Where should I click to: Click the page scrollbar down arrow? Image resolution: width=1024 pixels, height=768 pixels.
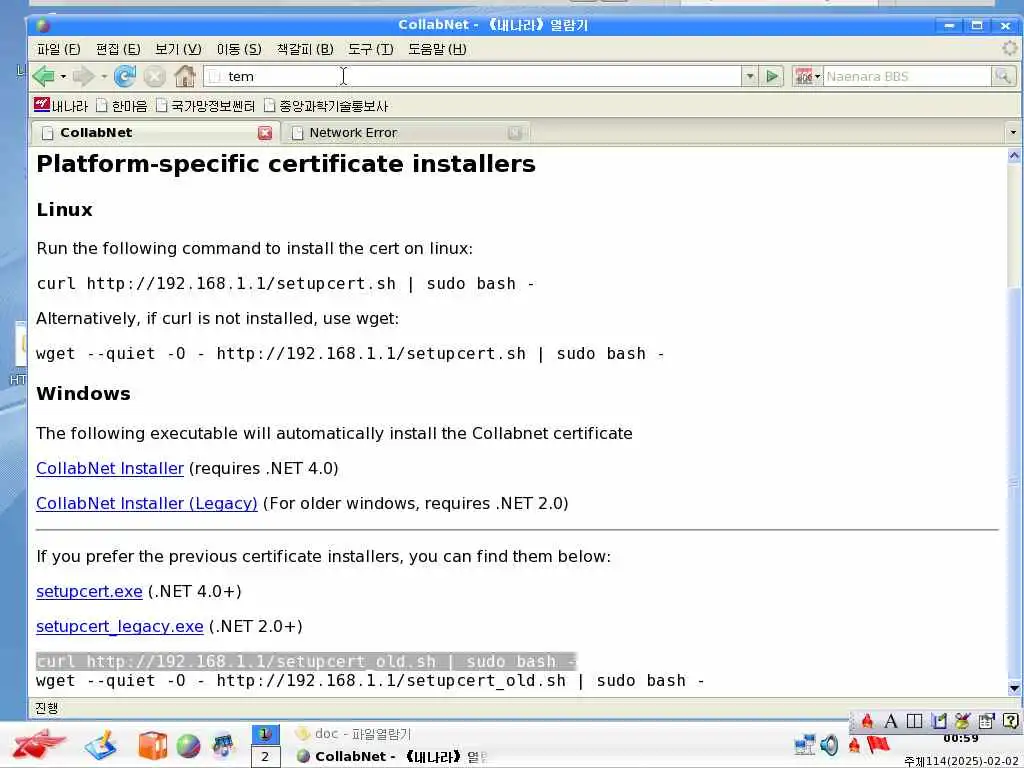point(1014,688)
